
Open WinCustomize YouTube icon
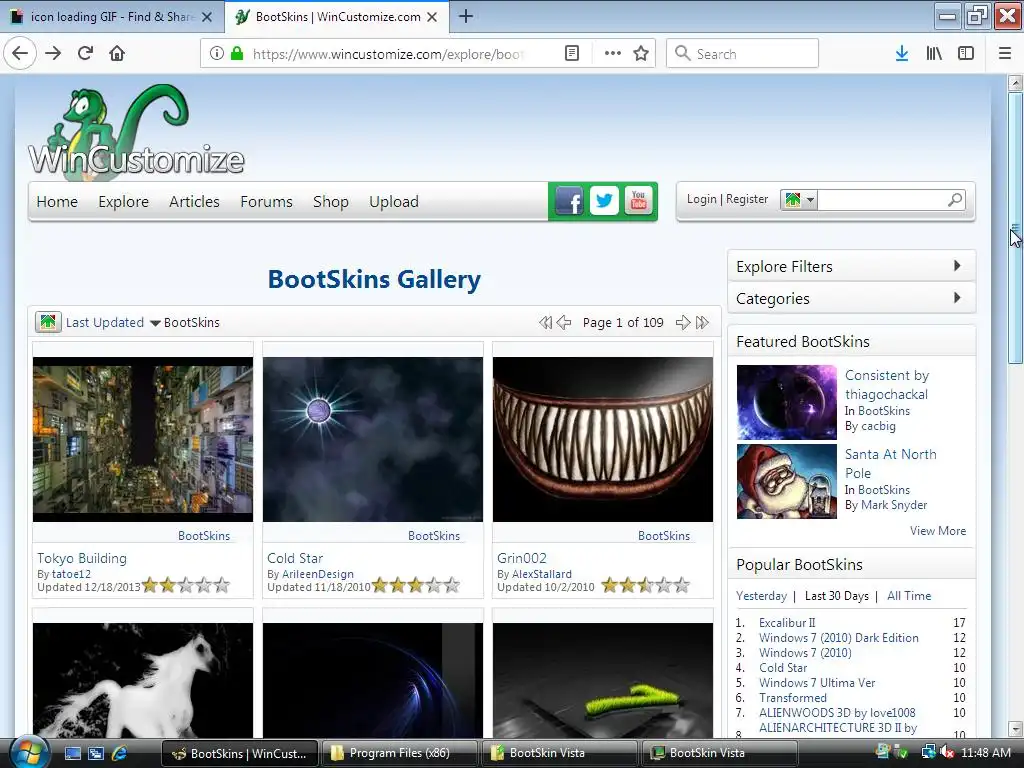pyautogui.click(x=638, y=200)
